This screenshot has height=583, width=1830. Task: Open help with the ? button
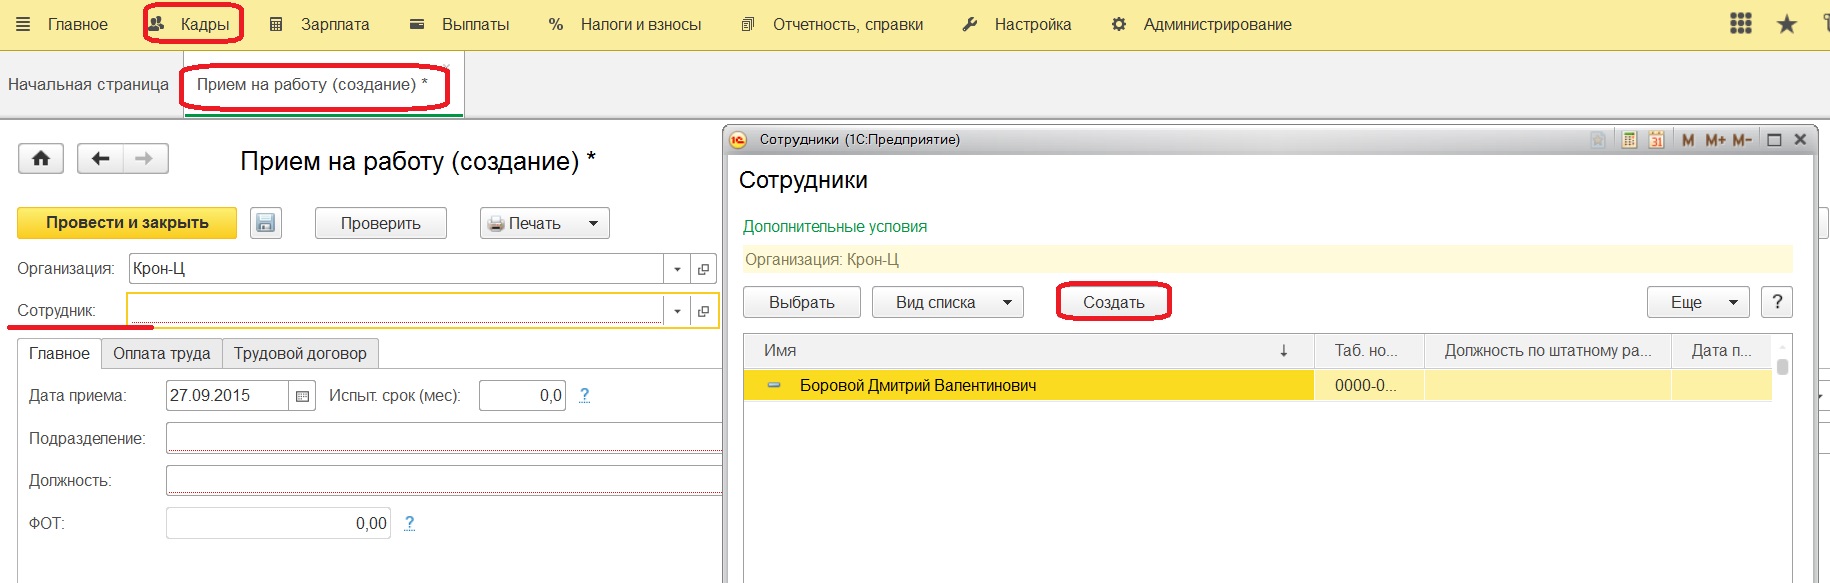click(x=1776, y=301)
